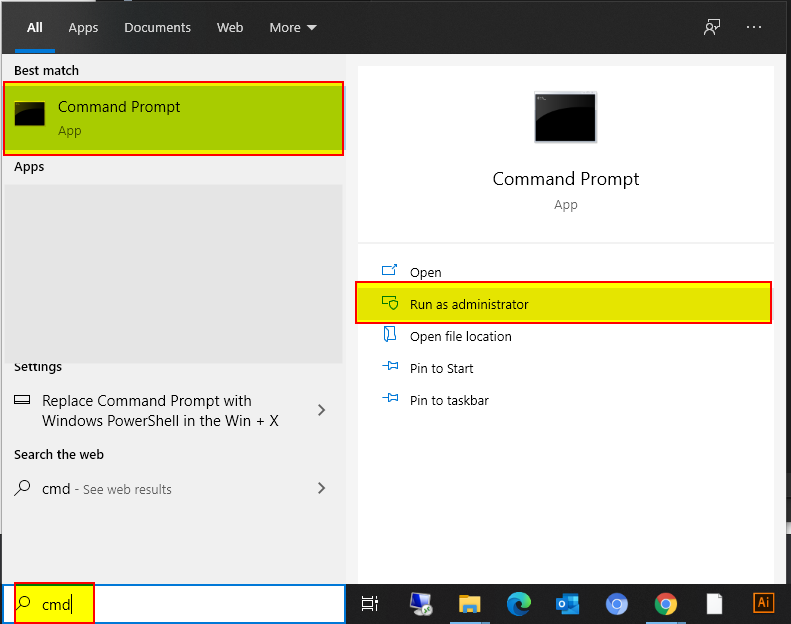
Task: Launch Google Chrome from the taskbar
Action: point(665,603)
